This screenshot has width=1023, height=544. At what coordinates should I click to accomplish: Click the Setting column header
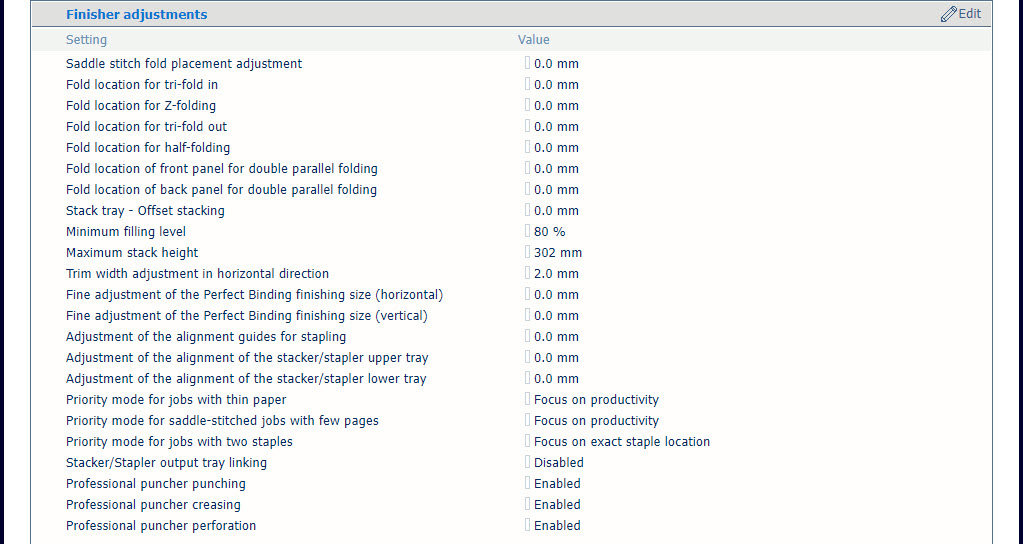click(x=86, y=40)
